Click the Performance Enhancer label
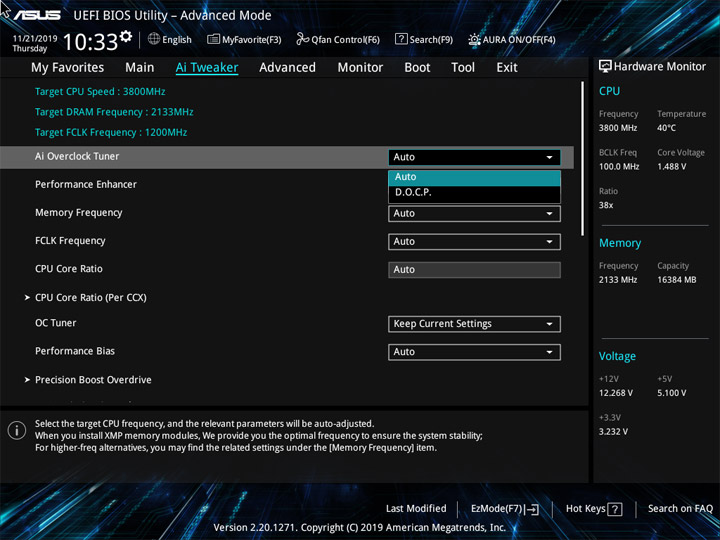The height and width of the screenshot is (540, 720). click(x=86, y=185)
